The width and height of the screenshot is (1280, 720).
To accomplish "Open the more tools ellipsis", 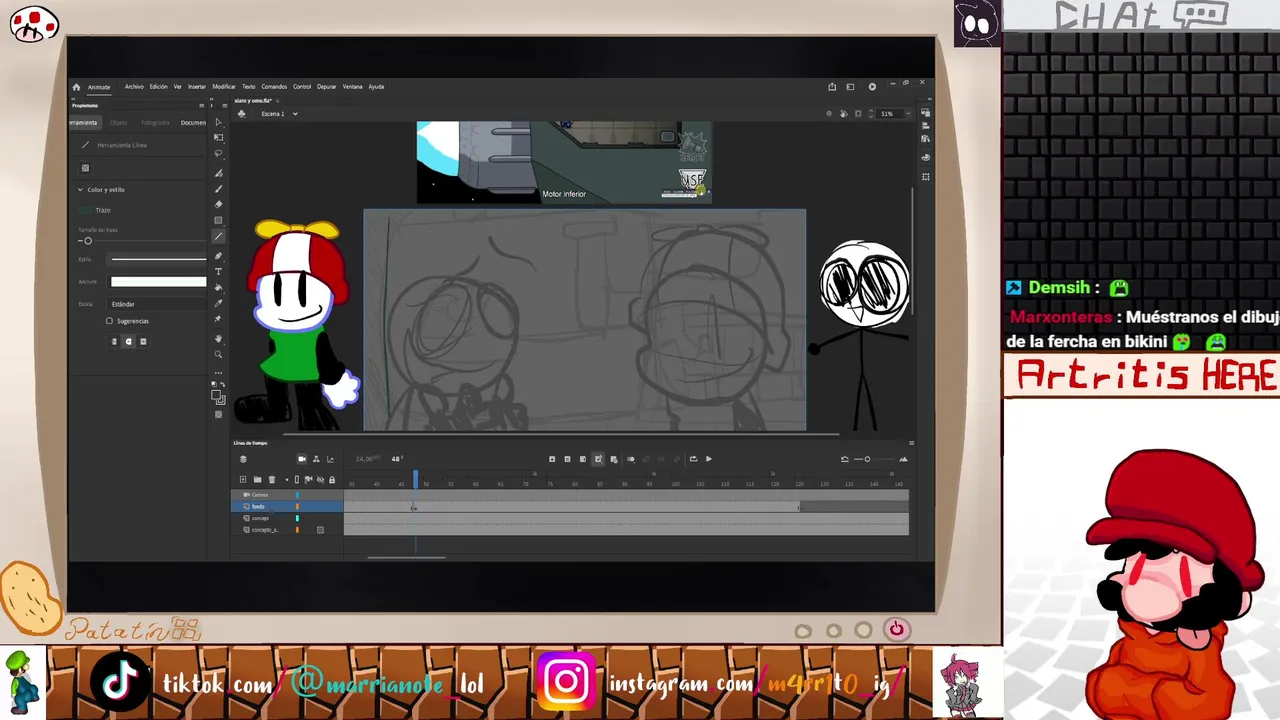I will point(219,372).
